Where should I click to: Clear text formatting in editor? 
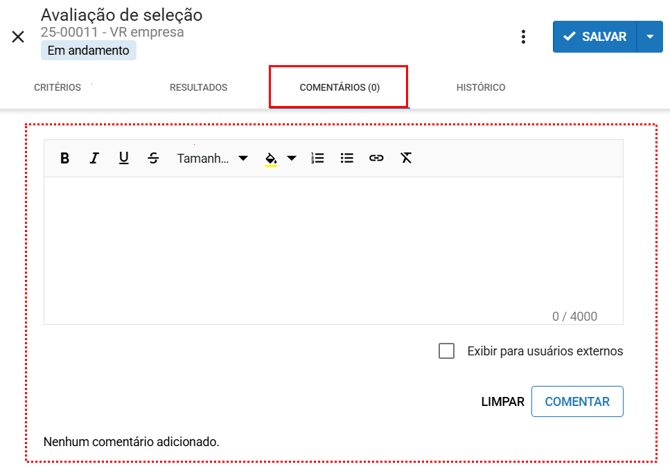tap(406, 158)
